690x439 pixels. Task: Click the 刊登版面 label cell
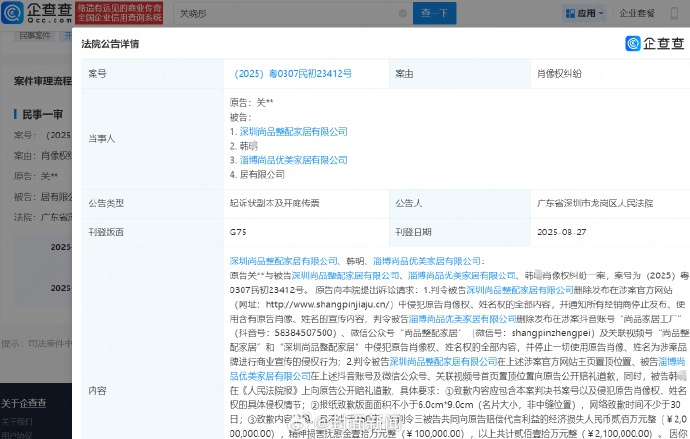click(152, 232)
